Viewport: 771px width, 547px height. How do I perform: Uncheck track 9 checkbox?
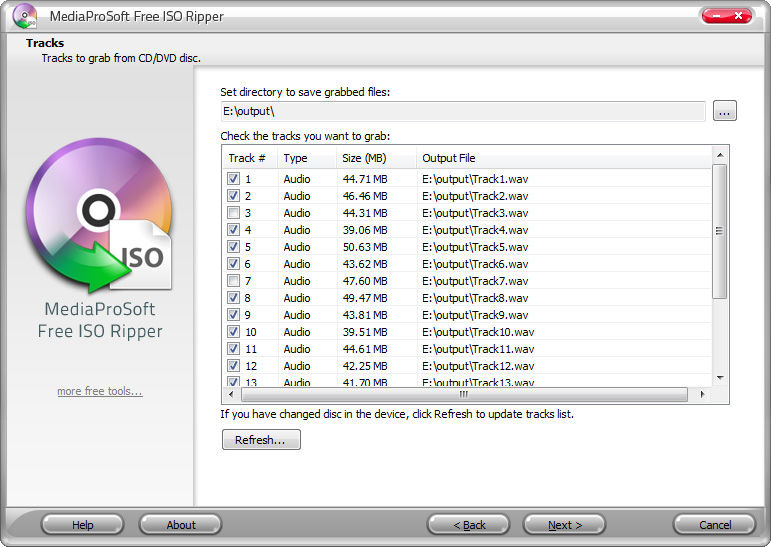[x=234, y=315]
